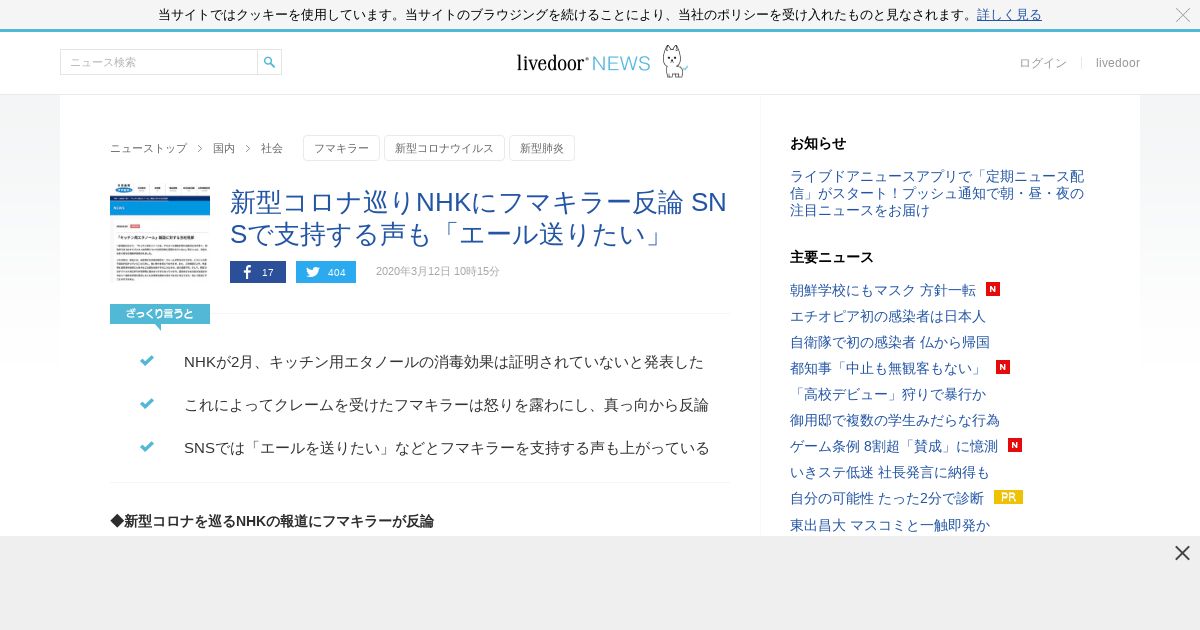Viewport: 1200px width, 630px height.
Task: Open the article thumbnail image
Action: point(160,233)
